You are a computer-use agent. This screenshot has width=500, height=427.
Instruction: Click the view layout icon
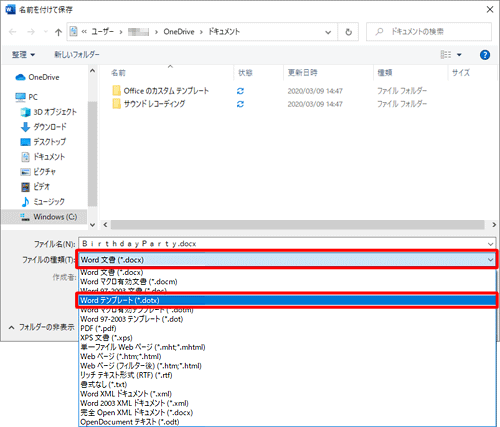point(446,54)
